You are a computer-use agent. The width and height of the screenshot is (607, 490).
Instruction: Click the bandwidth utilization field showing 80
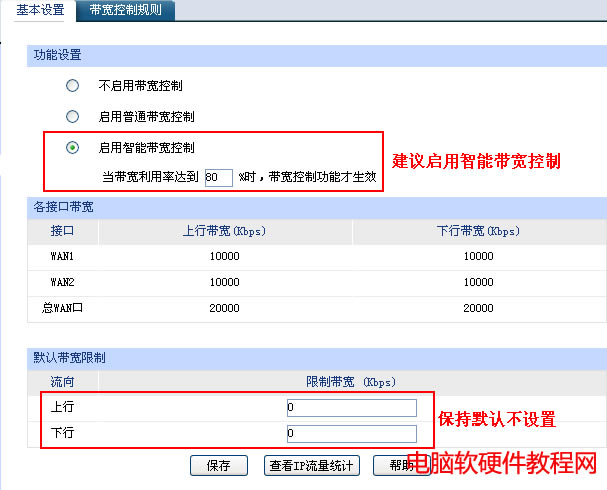tap(217, 177)
